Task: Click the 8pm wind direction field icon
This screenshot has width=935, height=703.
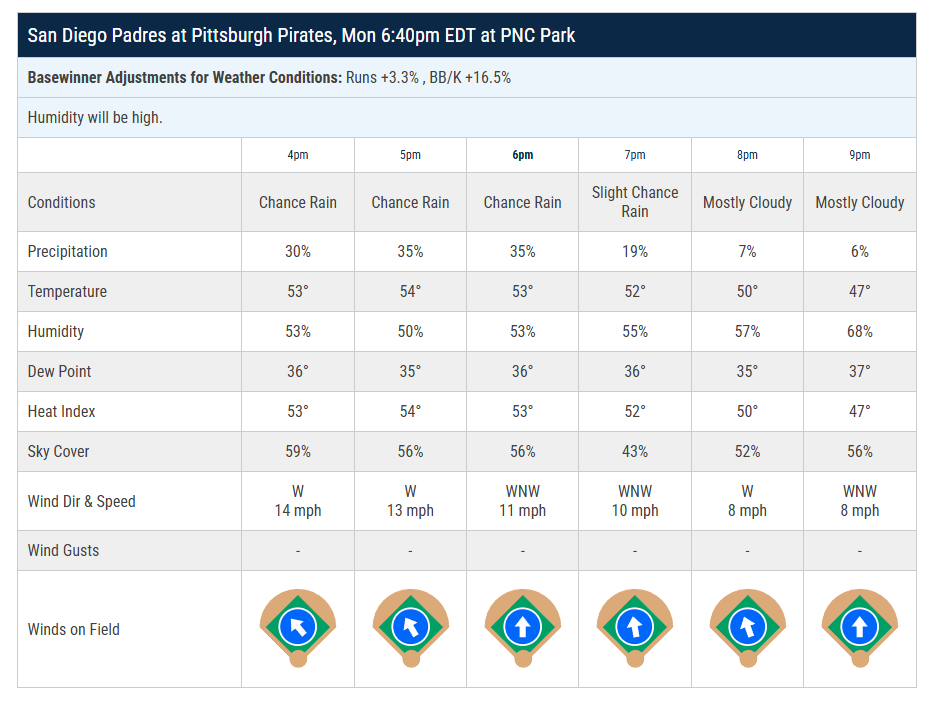Action: pyautogui.click(x=747, y=628)
